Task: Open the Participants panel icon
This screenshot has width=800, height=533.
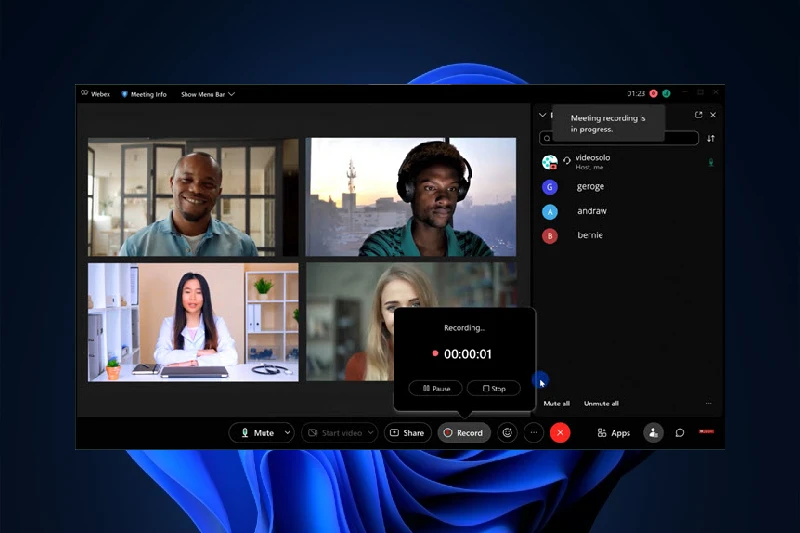Action: pos(652,433)
